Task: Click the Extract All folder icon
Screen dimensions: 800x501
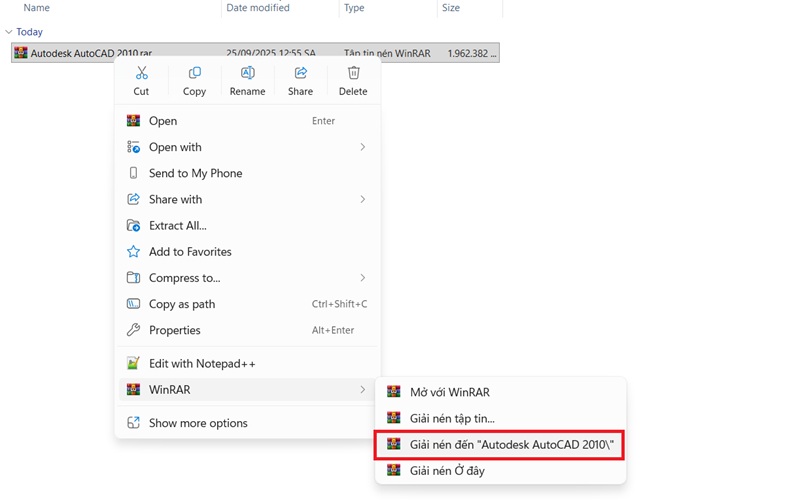Action: point(133,226)
